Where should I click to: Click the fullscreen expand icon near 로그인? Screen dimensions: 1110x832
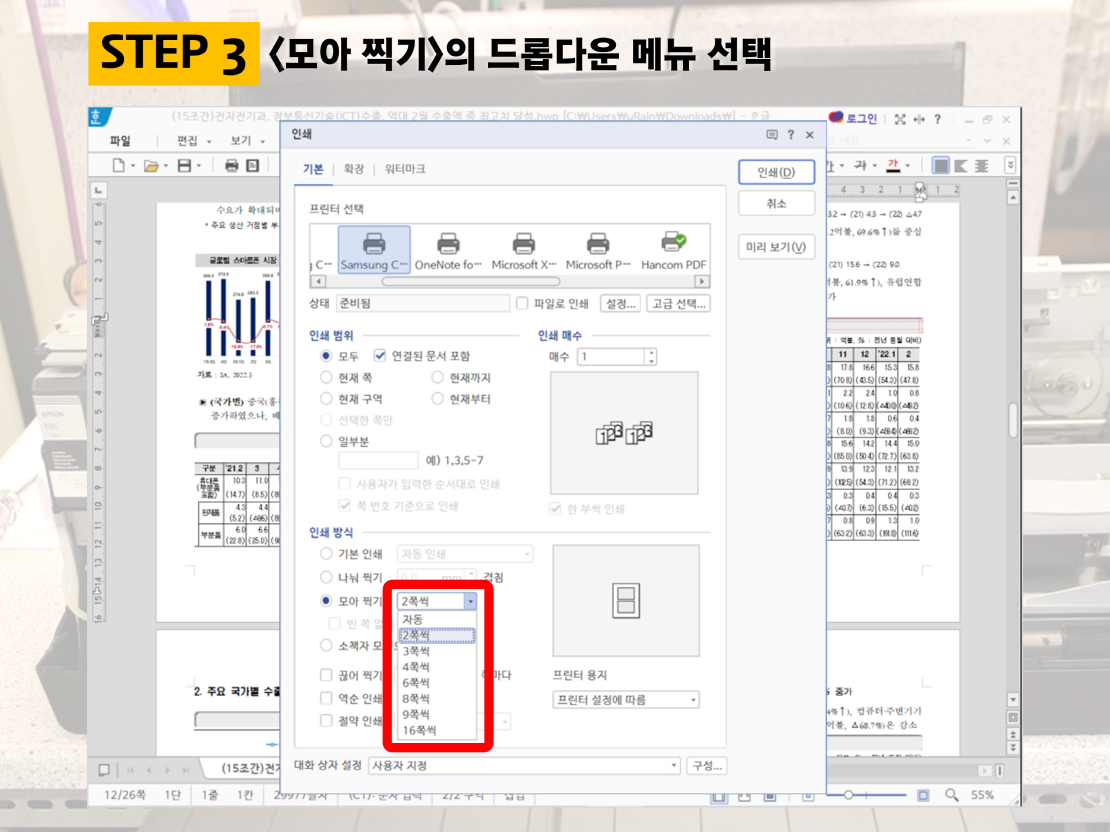(x=900, y=119)
